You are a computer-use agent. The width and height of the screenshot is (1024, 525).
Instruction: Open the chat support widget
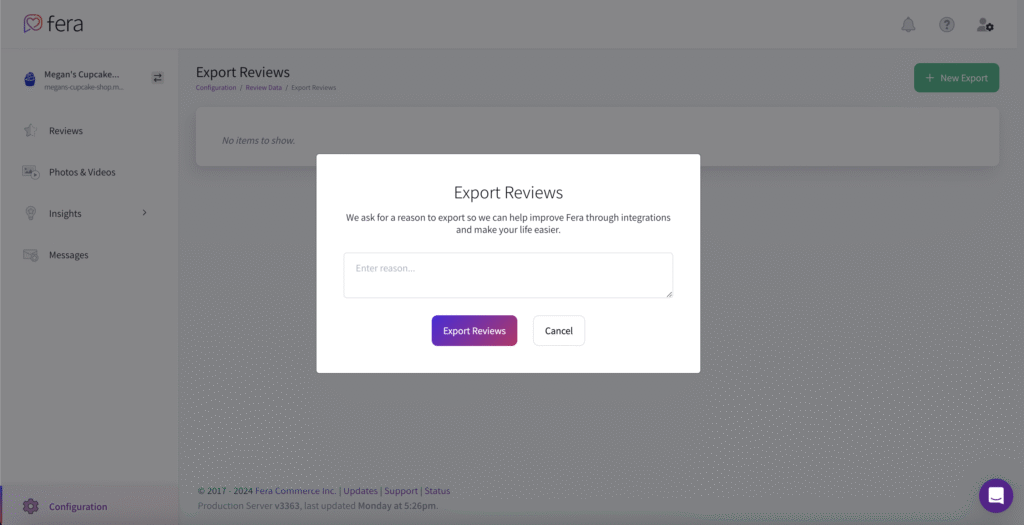point(996,495)
